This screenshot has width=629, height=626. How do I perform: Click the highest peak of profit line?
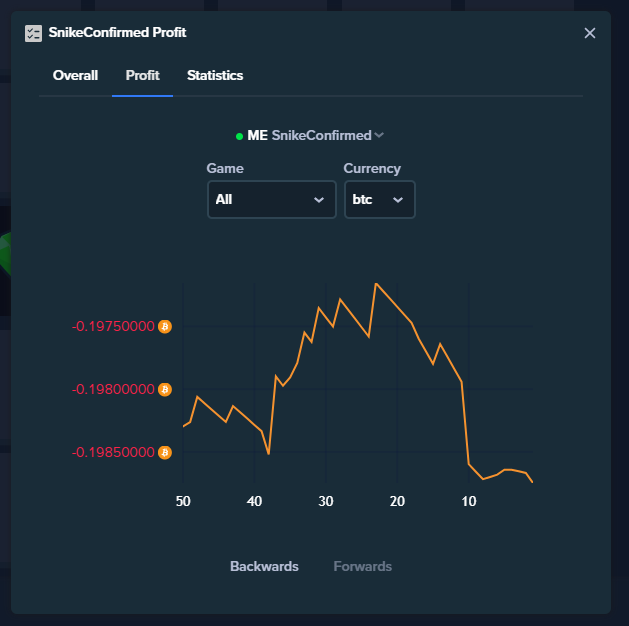[376, 284]
